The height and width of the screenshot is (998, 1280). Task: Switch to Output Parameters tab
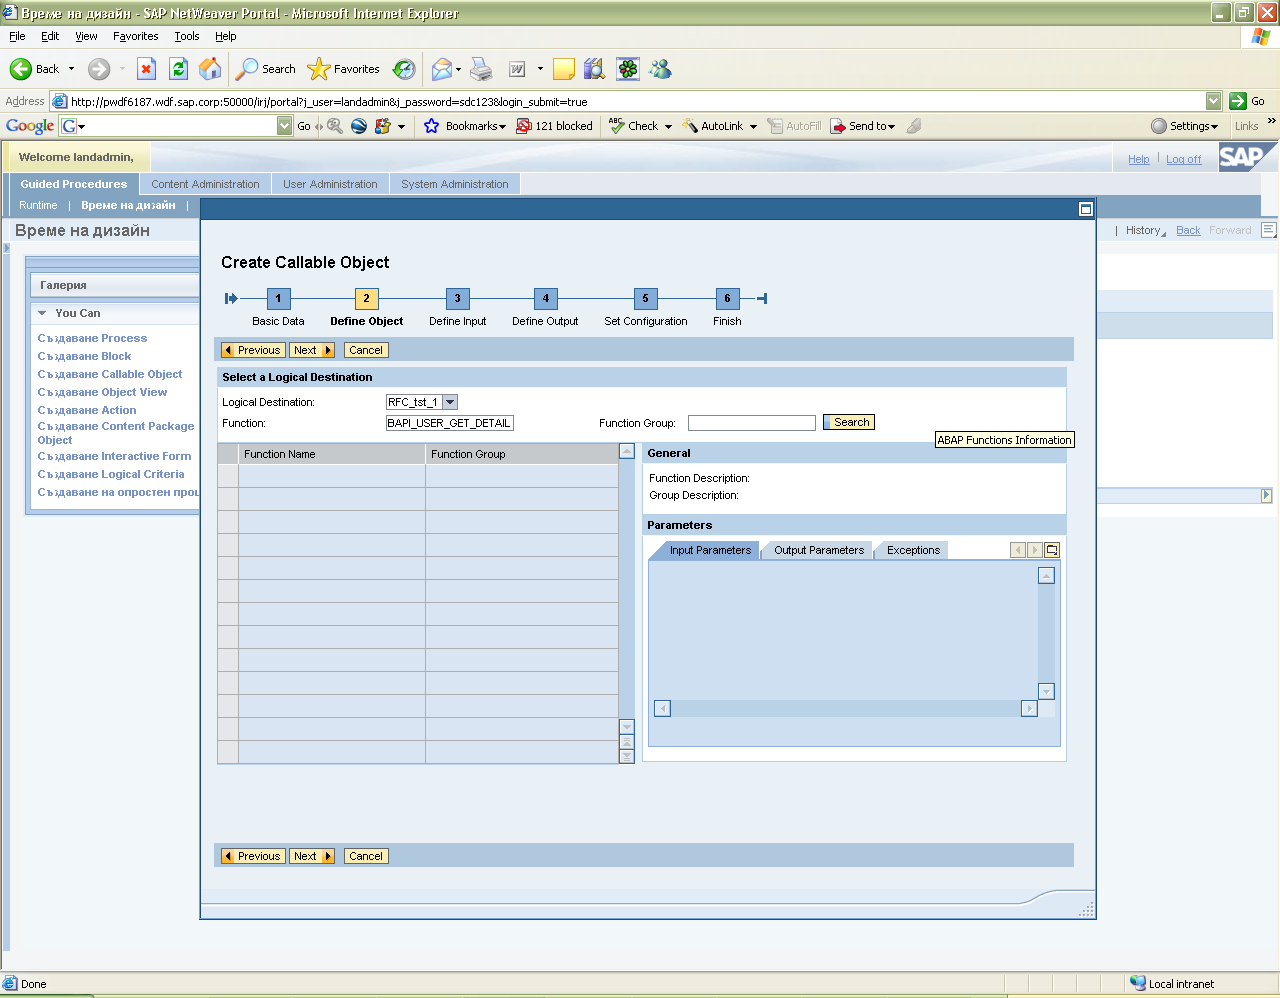coord(818,550)
